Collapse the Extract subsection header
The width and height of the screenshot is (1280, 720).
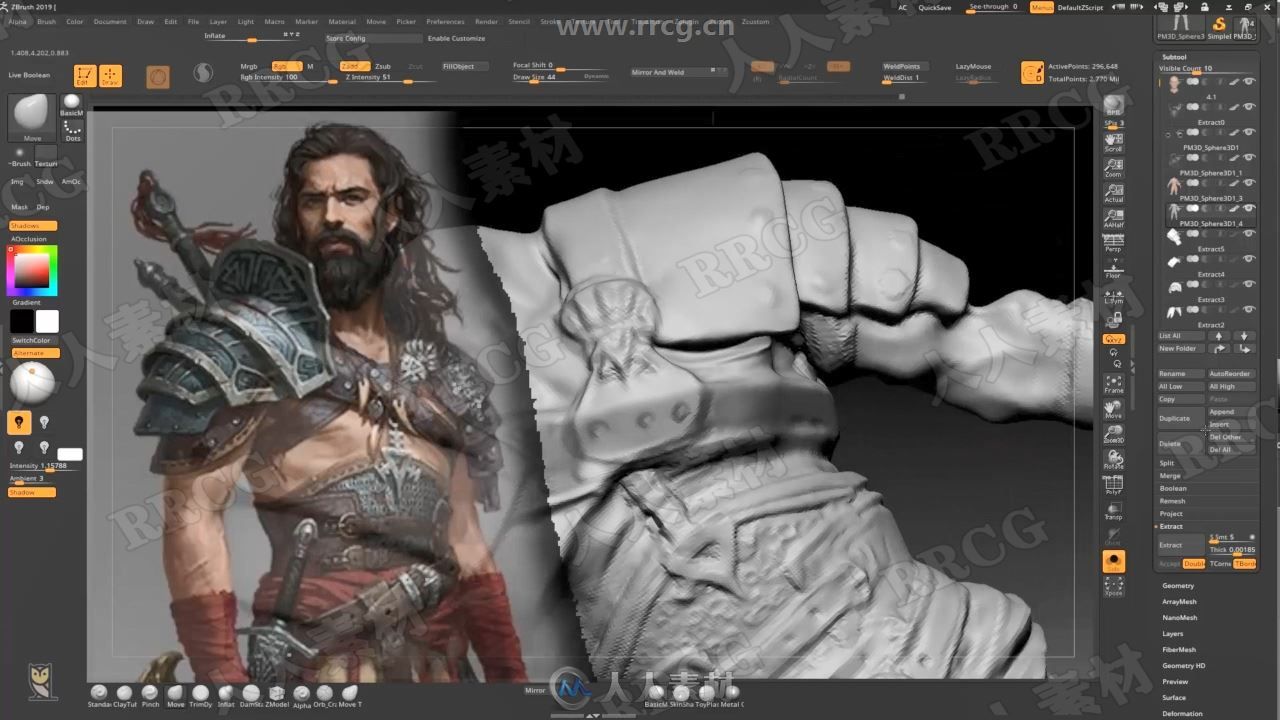(x=1171, y=526)
